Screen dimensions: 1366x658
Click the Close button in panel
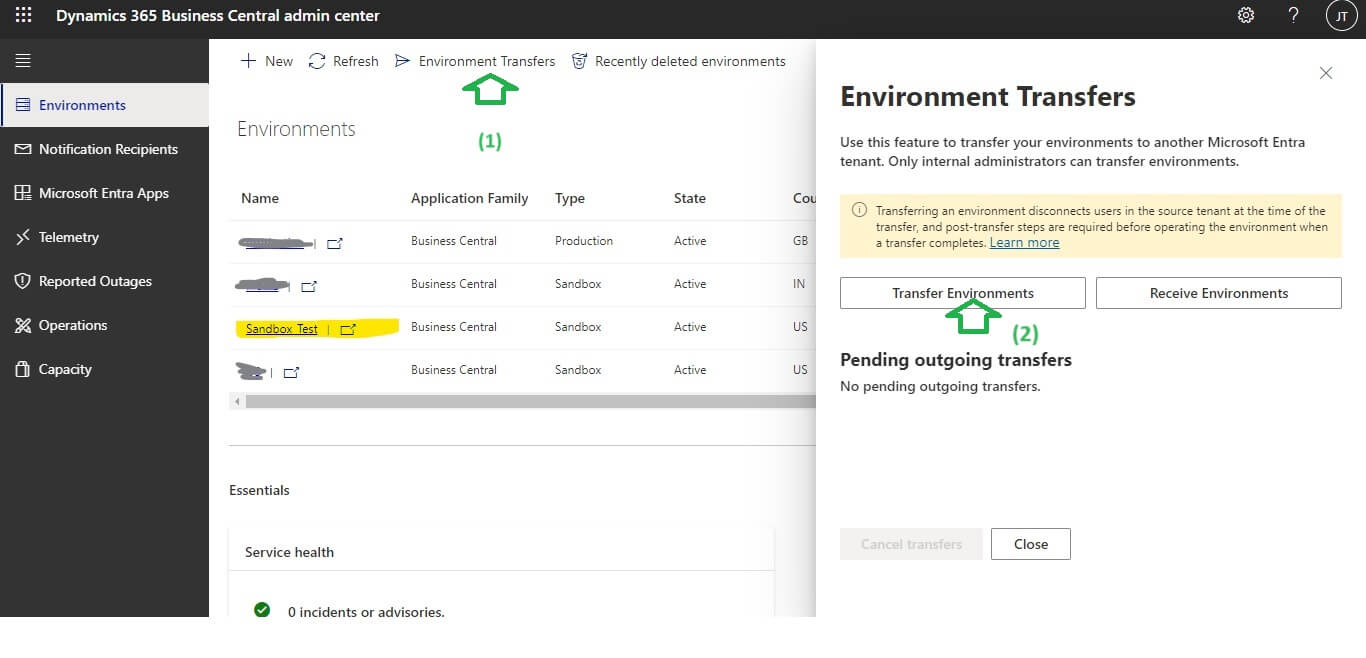coord(1031,544)
